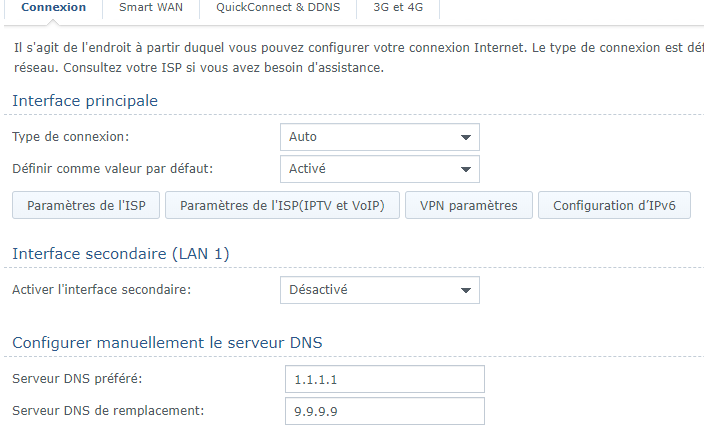Click the Configurer manuellement le serveur DNS heading
Image resolution: width=704 pixels, height=441 pixels.
click(x=167, y=343)
